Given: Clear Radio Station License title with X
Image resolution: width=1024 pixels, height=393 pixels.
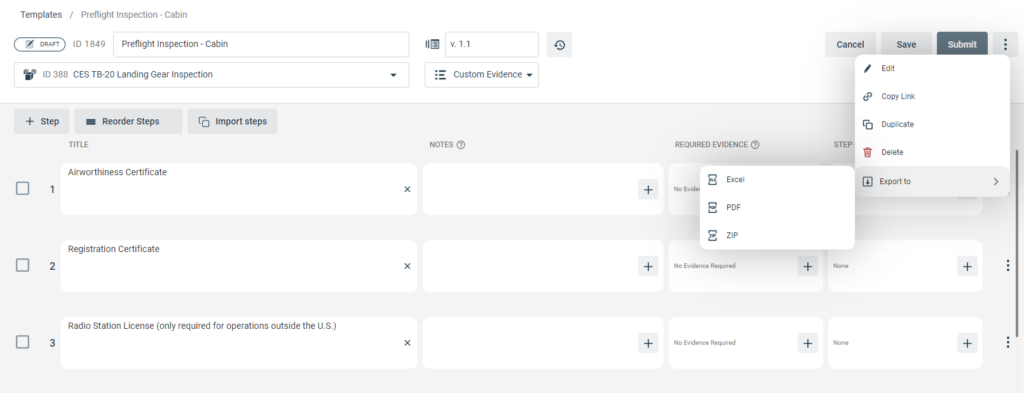Looking at the screenshot, I should 407,343.
